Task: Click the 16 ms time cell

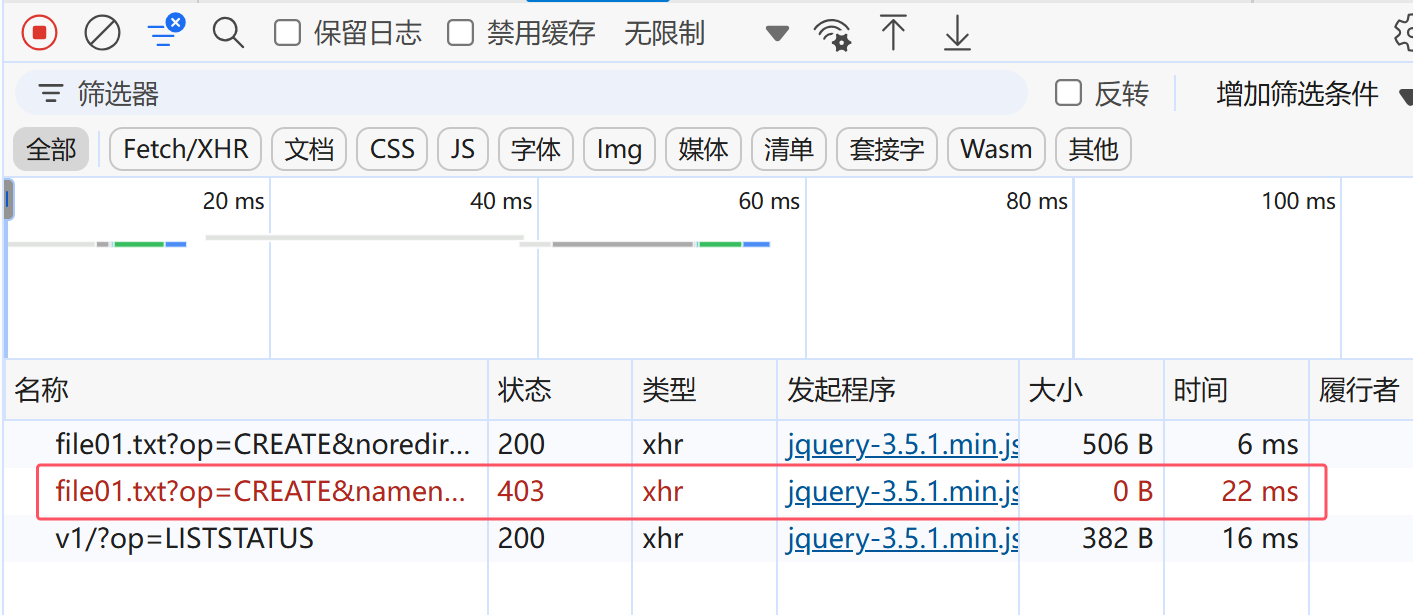Action: [1236, 539]
